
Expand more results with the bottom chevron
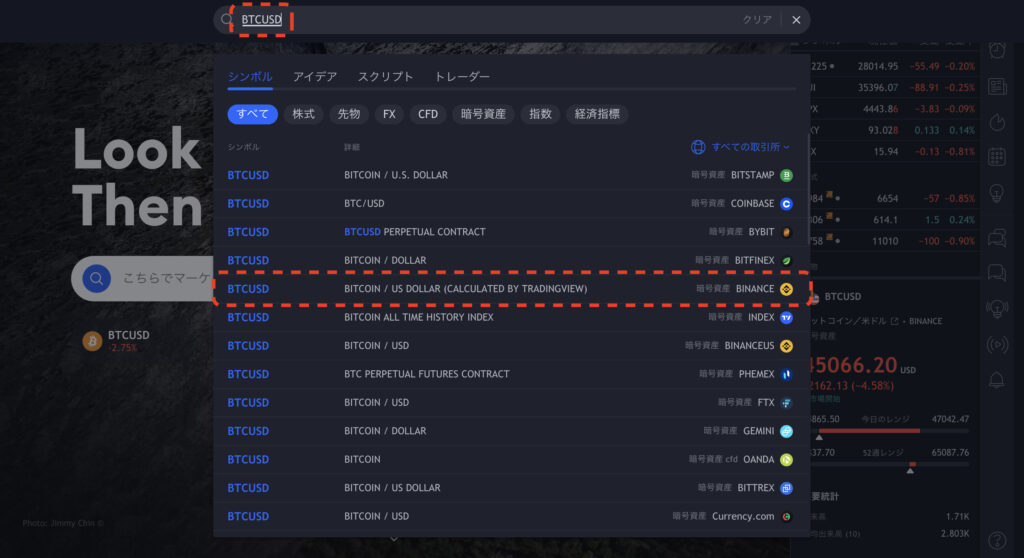pyautogui.click(x=394, y=539)
